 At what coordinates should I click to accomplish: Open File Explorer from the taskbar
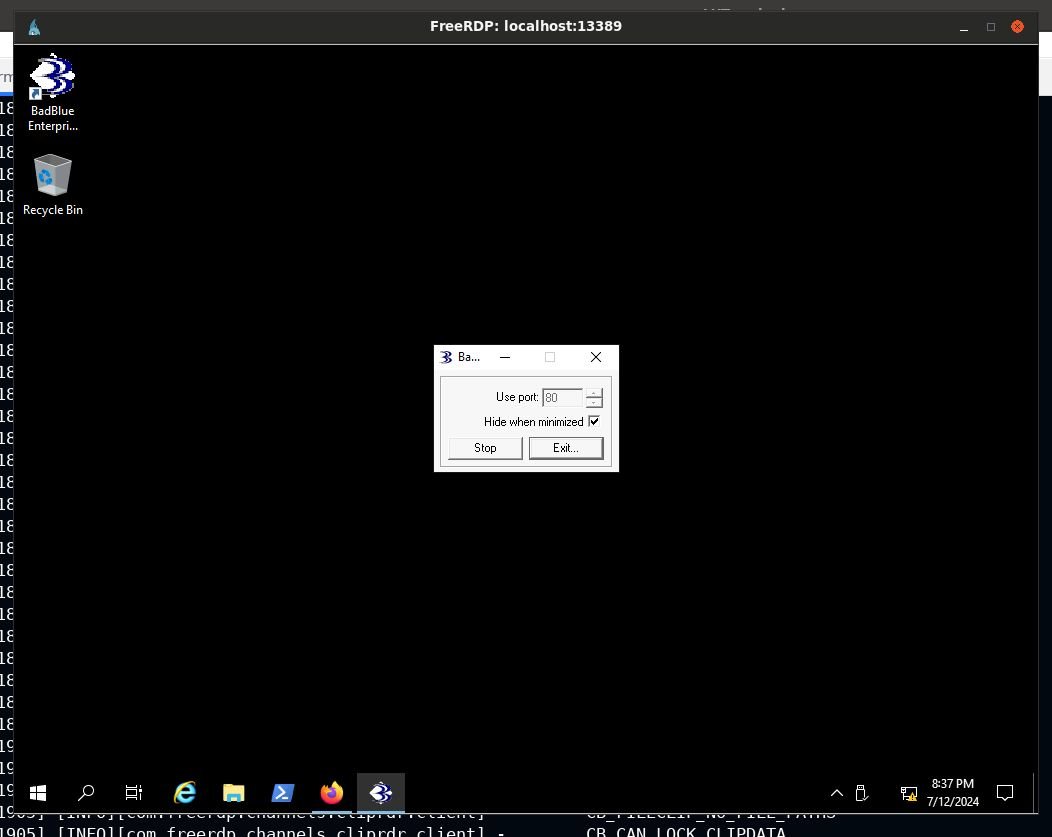click(233, 793)
